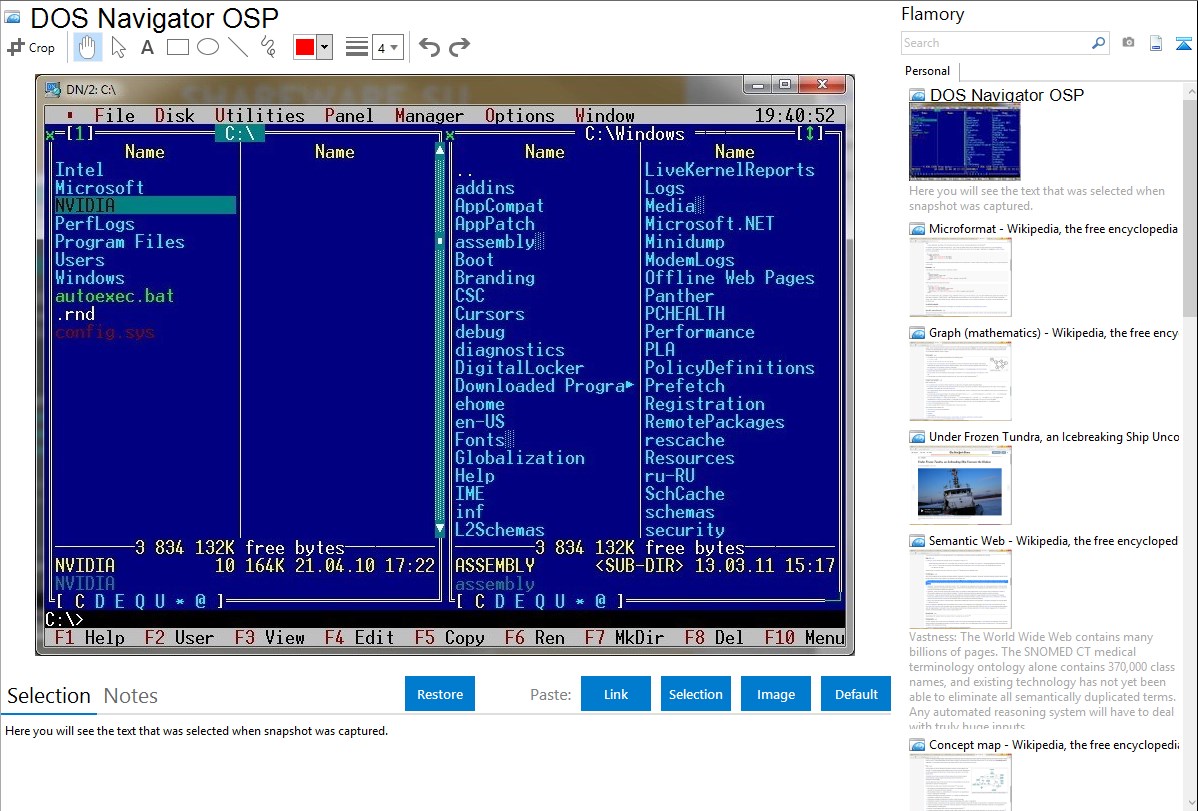
Task: Select the ellipse shape tool
Action: tap(208, 47)
